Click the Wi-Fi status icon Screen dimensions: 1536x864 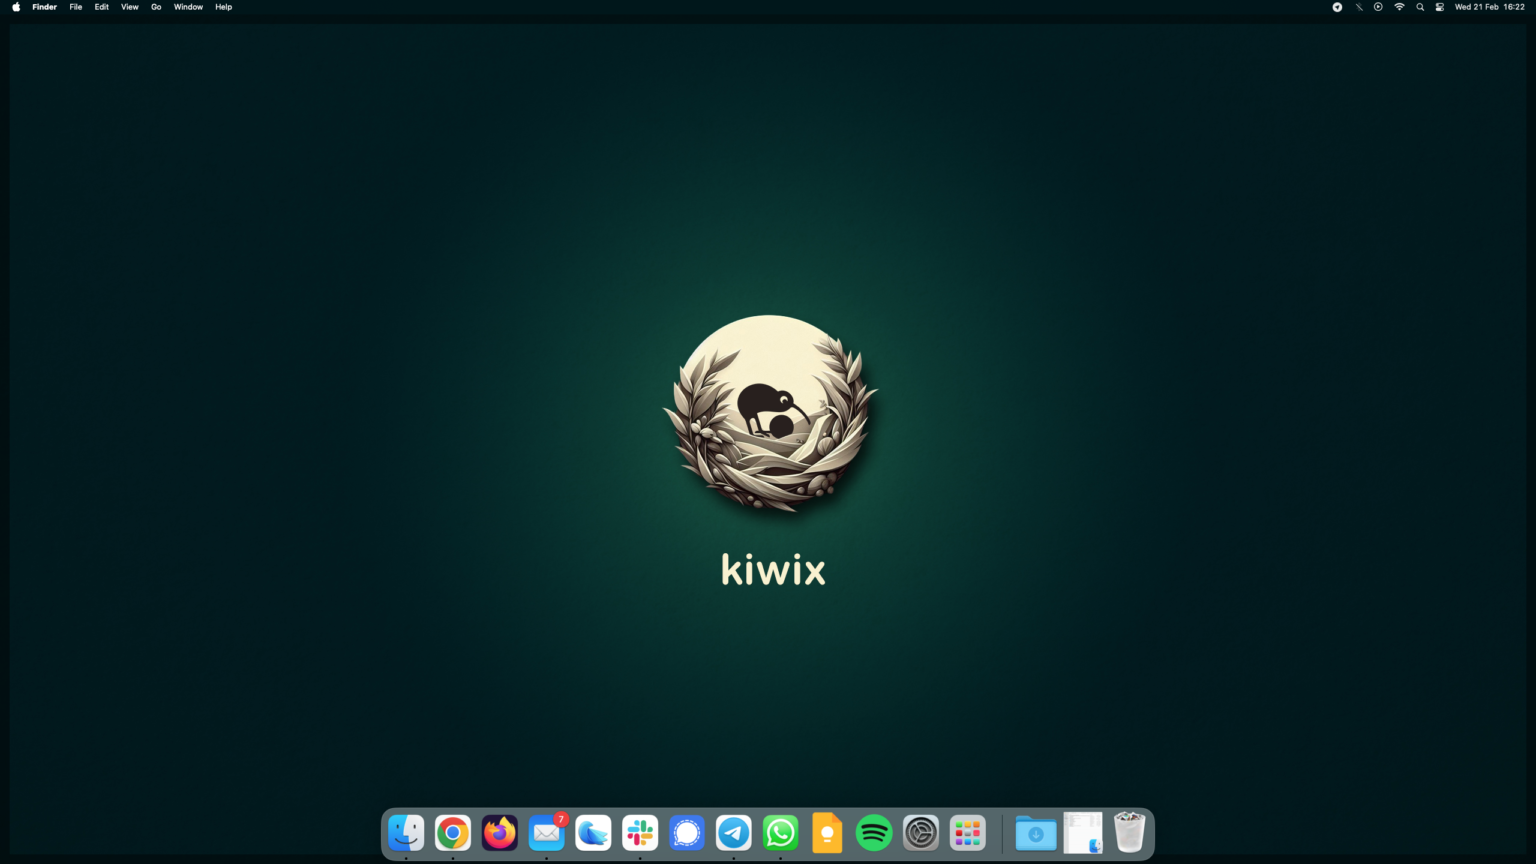click(x=1398, y=7)
